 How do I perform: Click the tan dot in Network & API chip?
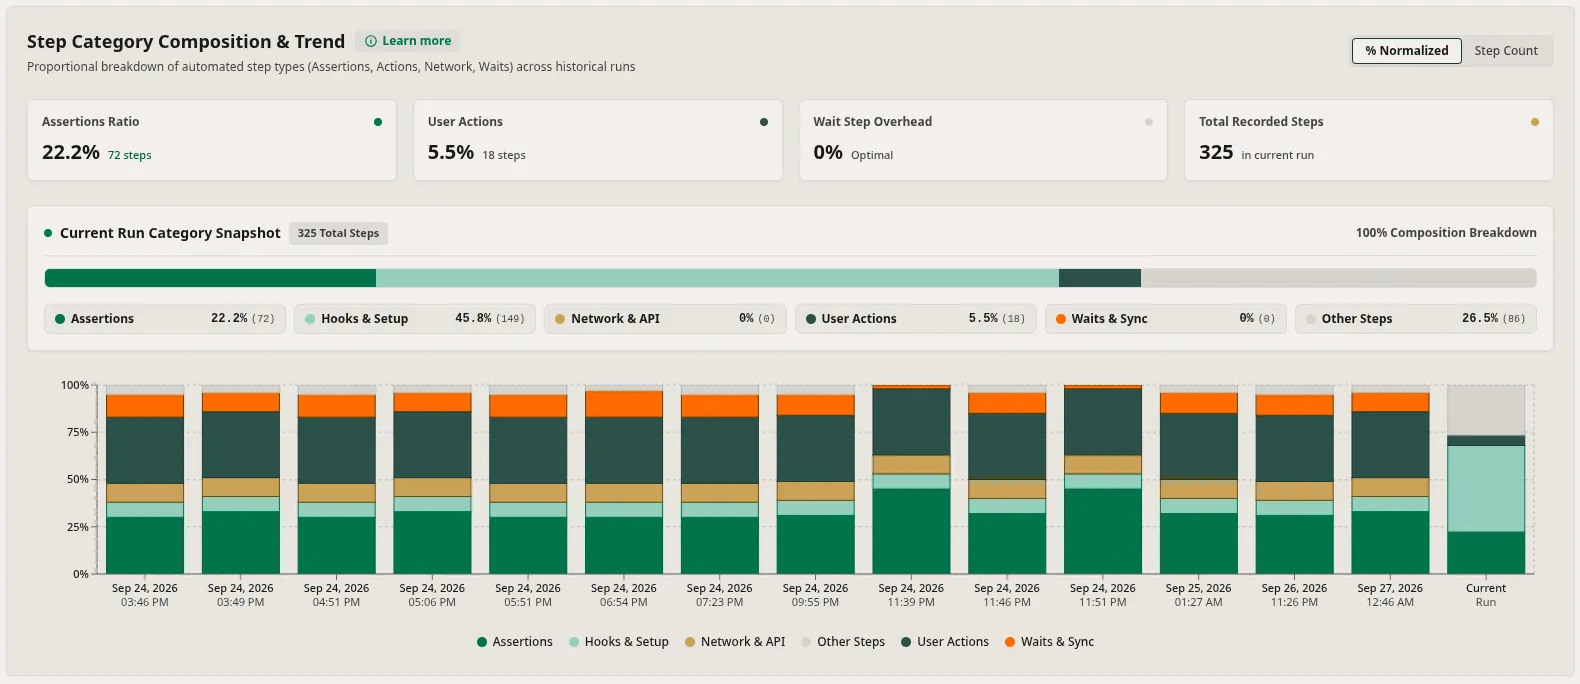pyautogui.click(x=560, y=319)
